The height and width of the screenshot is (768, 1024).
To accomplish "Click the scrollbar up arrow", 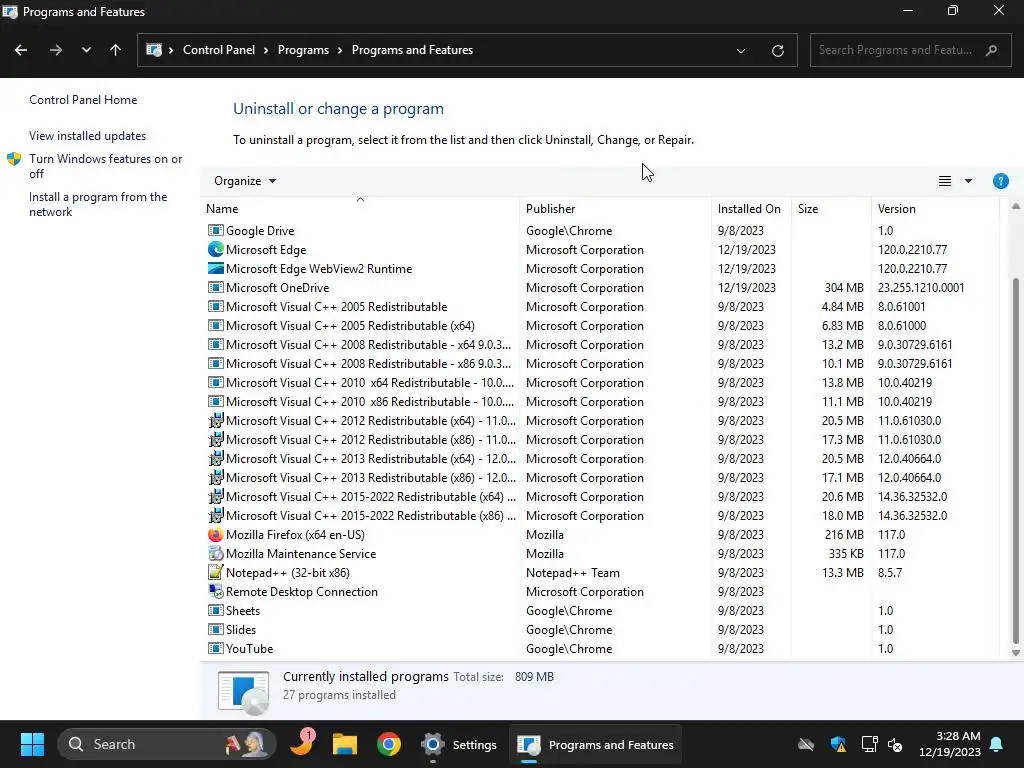I will [x=1015, y=206].
